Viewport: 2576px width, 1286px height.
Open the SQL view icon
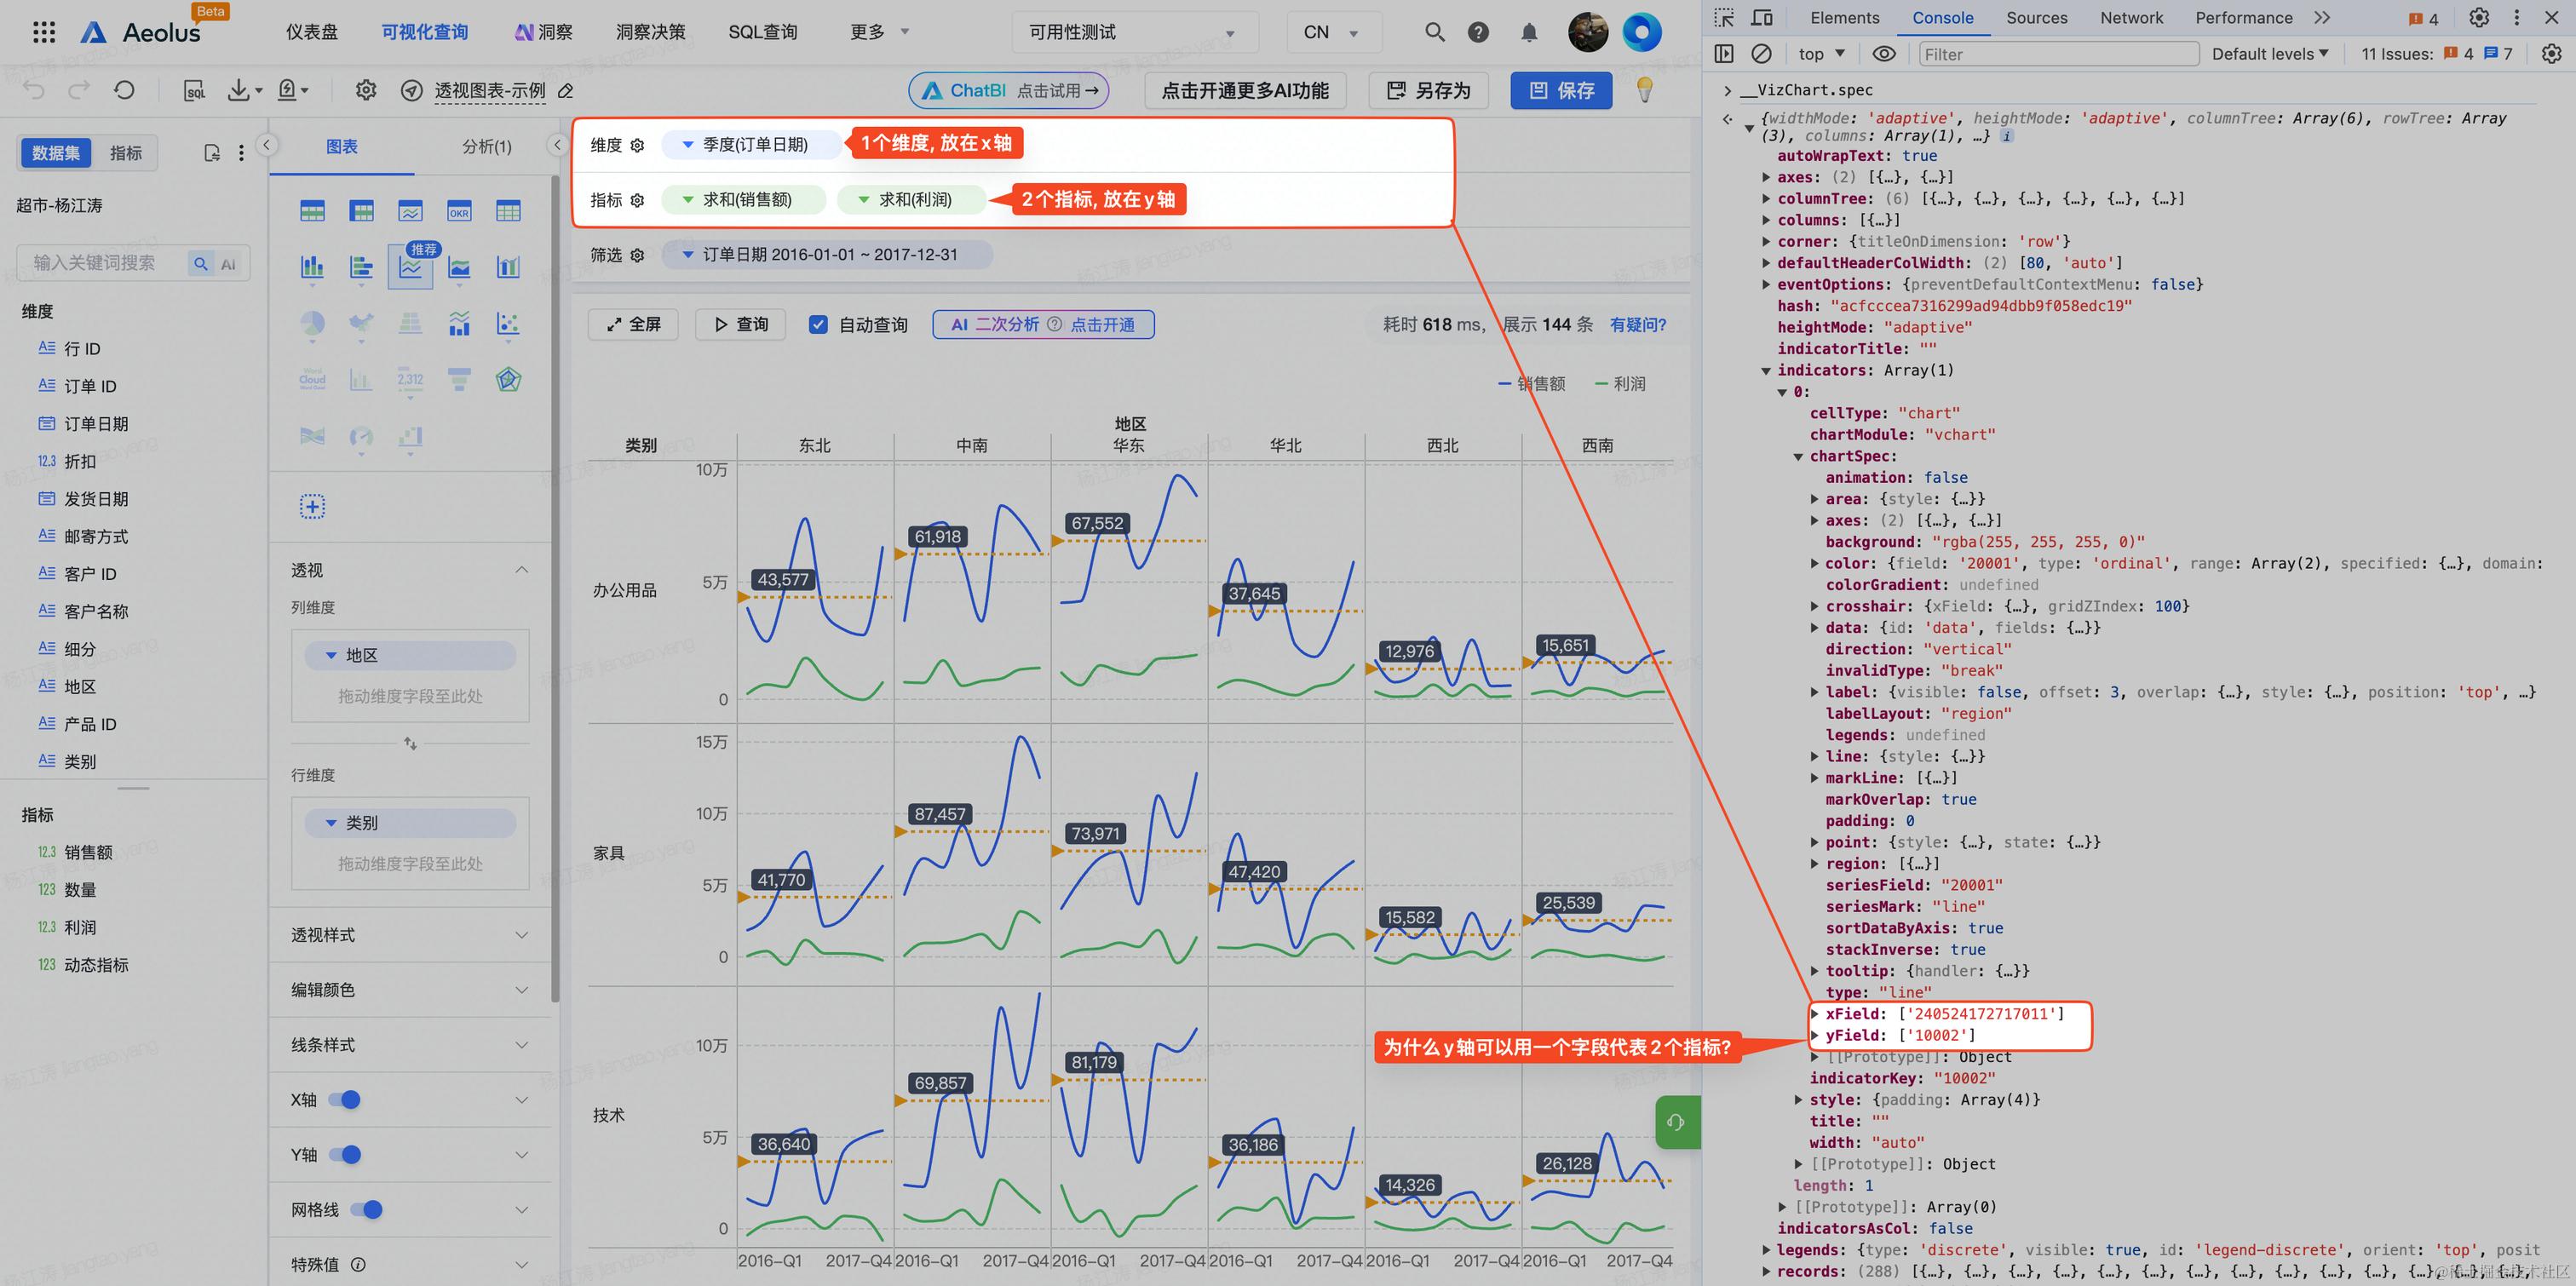coord(195,91)
